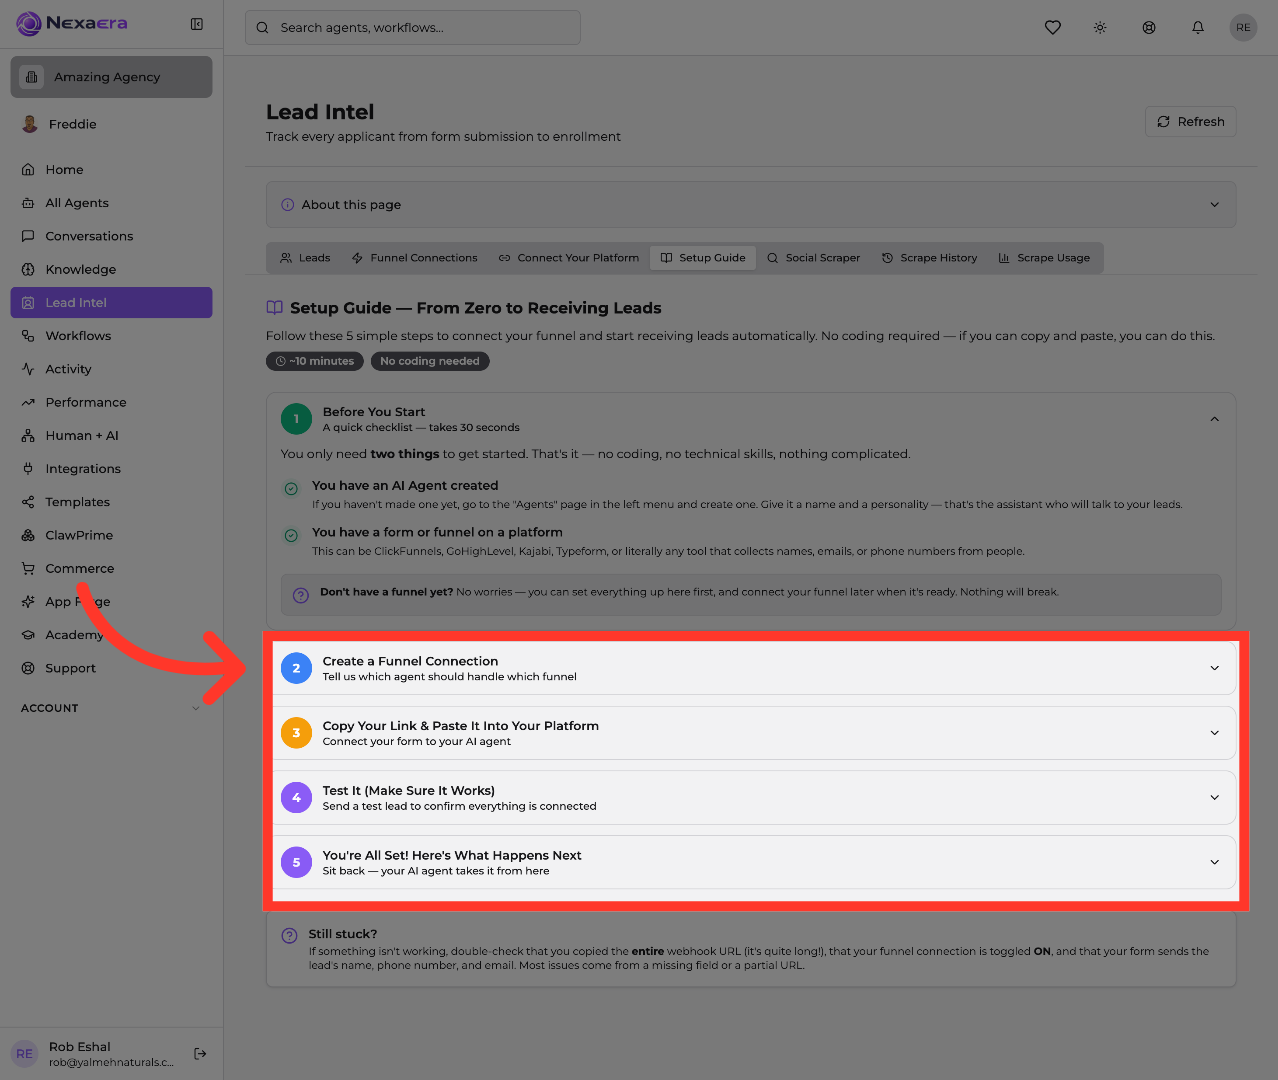The width and height of the screenshot is (1278, 1080).
Task: Click the Performance trend icon
Action: pos(28,402)
